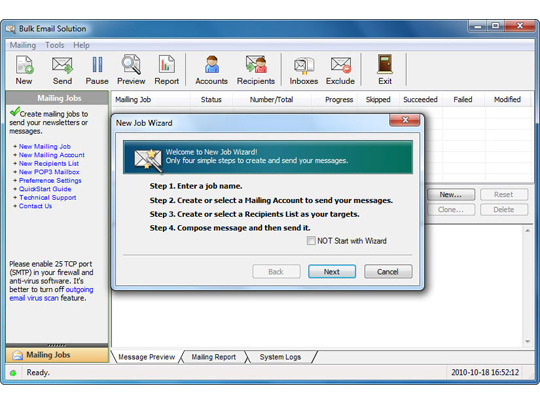Click the Mailing Job column header

click(151, 100)
